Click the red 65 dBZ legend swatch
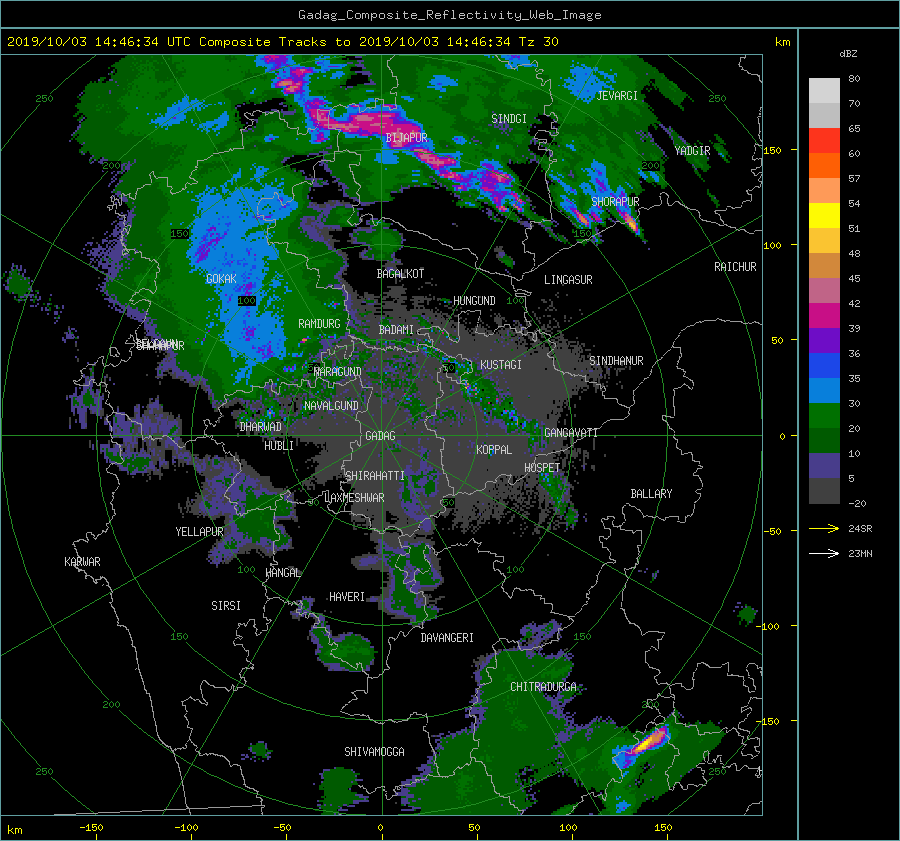This screenshot has width=900, height=841. point(824,141)
